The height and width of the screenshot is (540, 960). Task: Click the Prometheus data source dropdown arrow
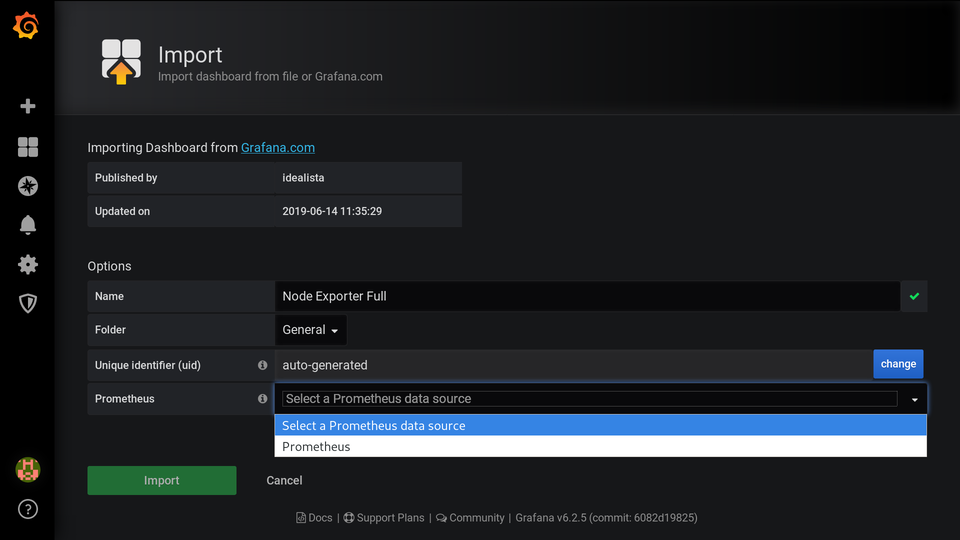[914, 399]
